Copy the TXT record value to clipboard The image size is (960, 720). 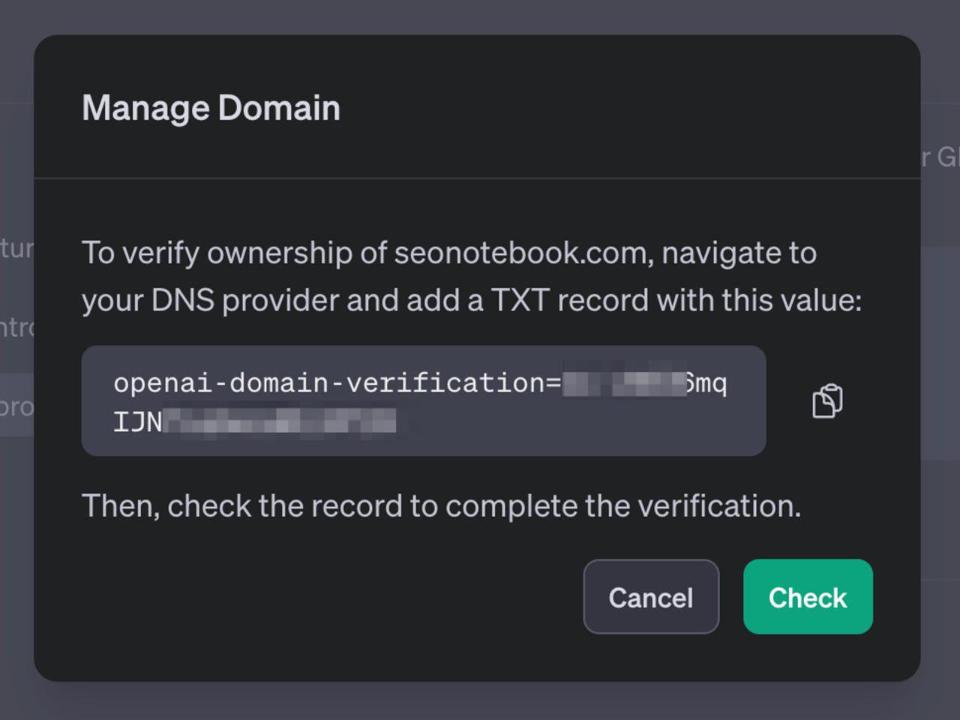tap(827, 401)
